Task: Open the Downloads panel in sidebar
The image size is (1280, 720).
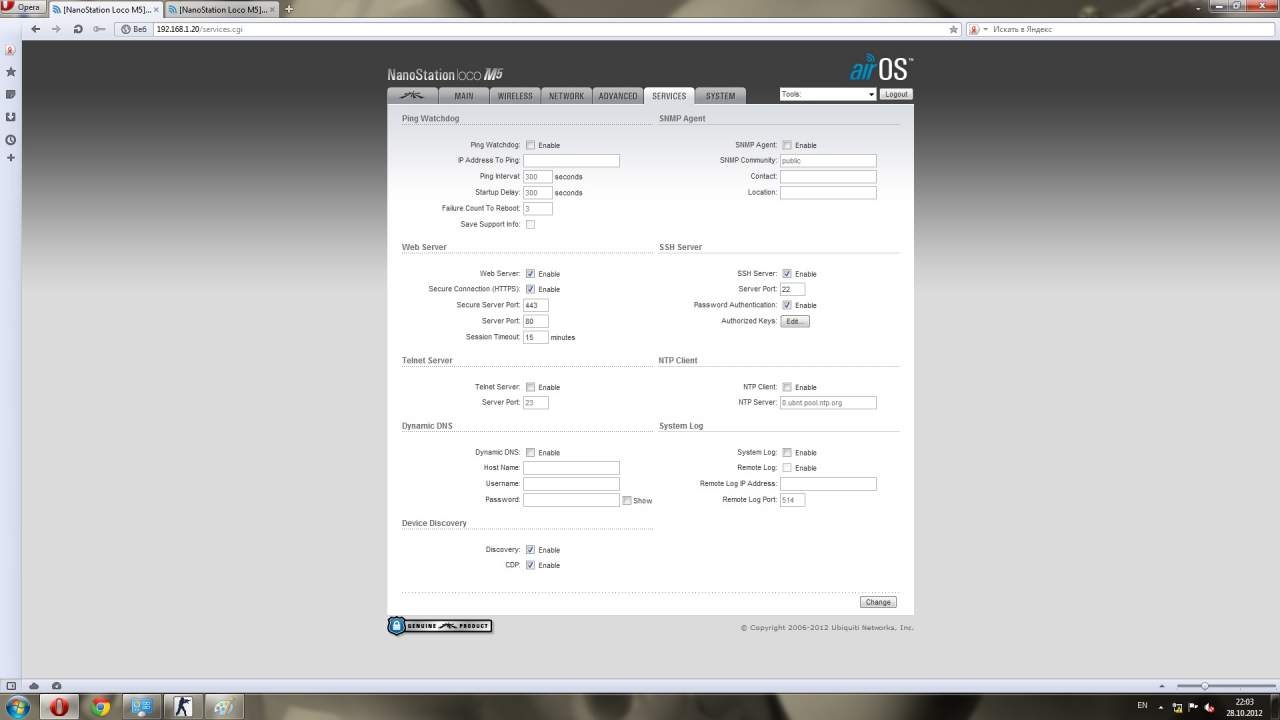Action: pos(11,116)
